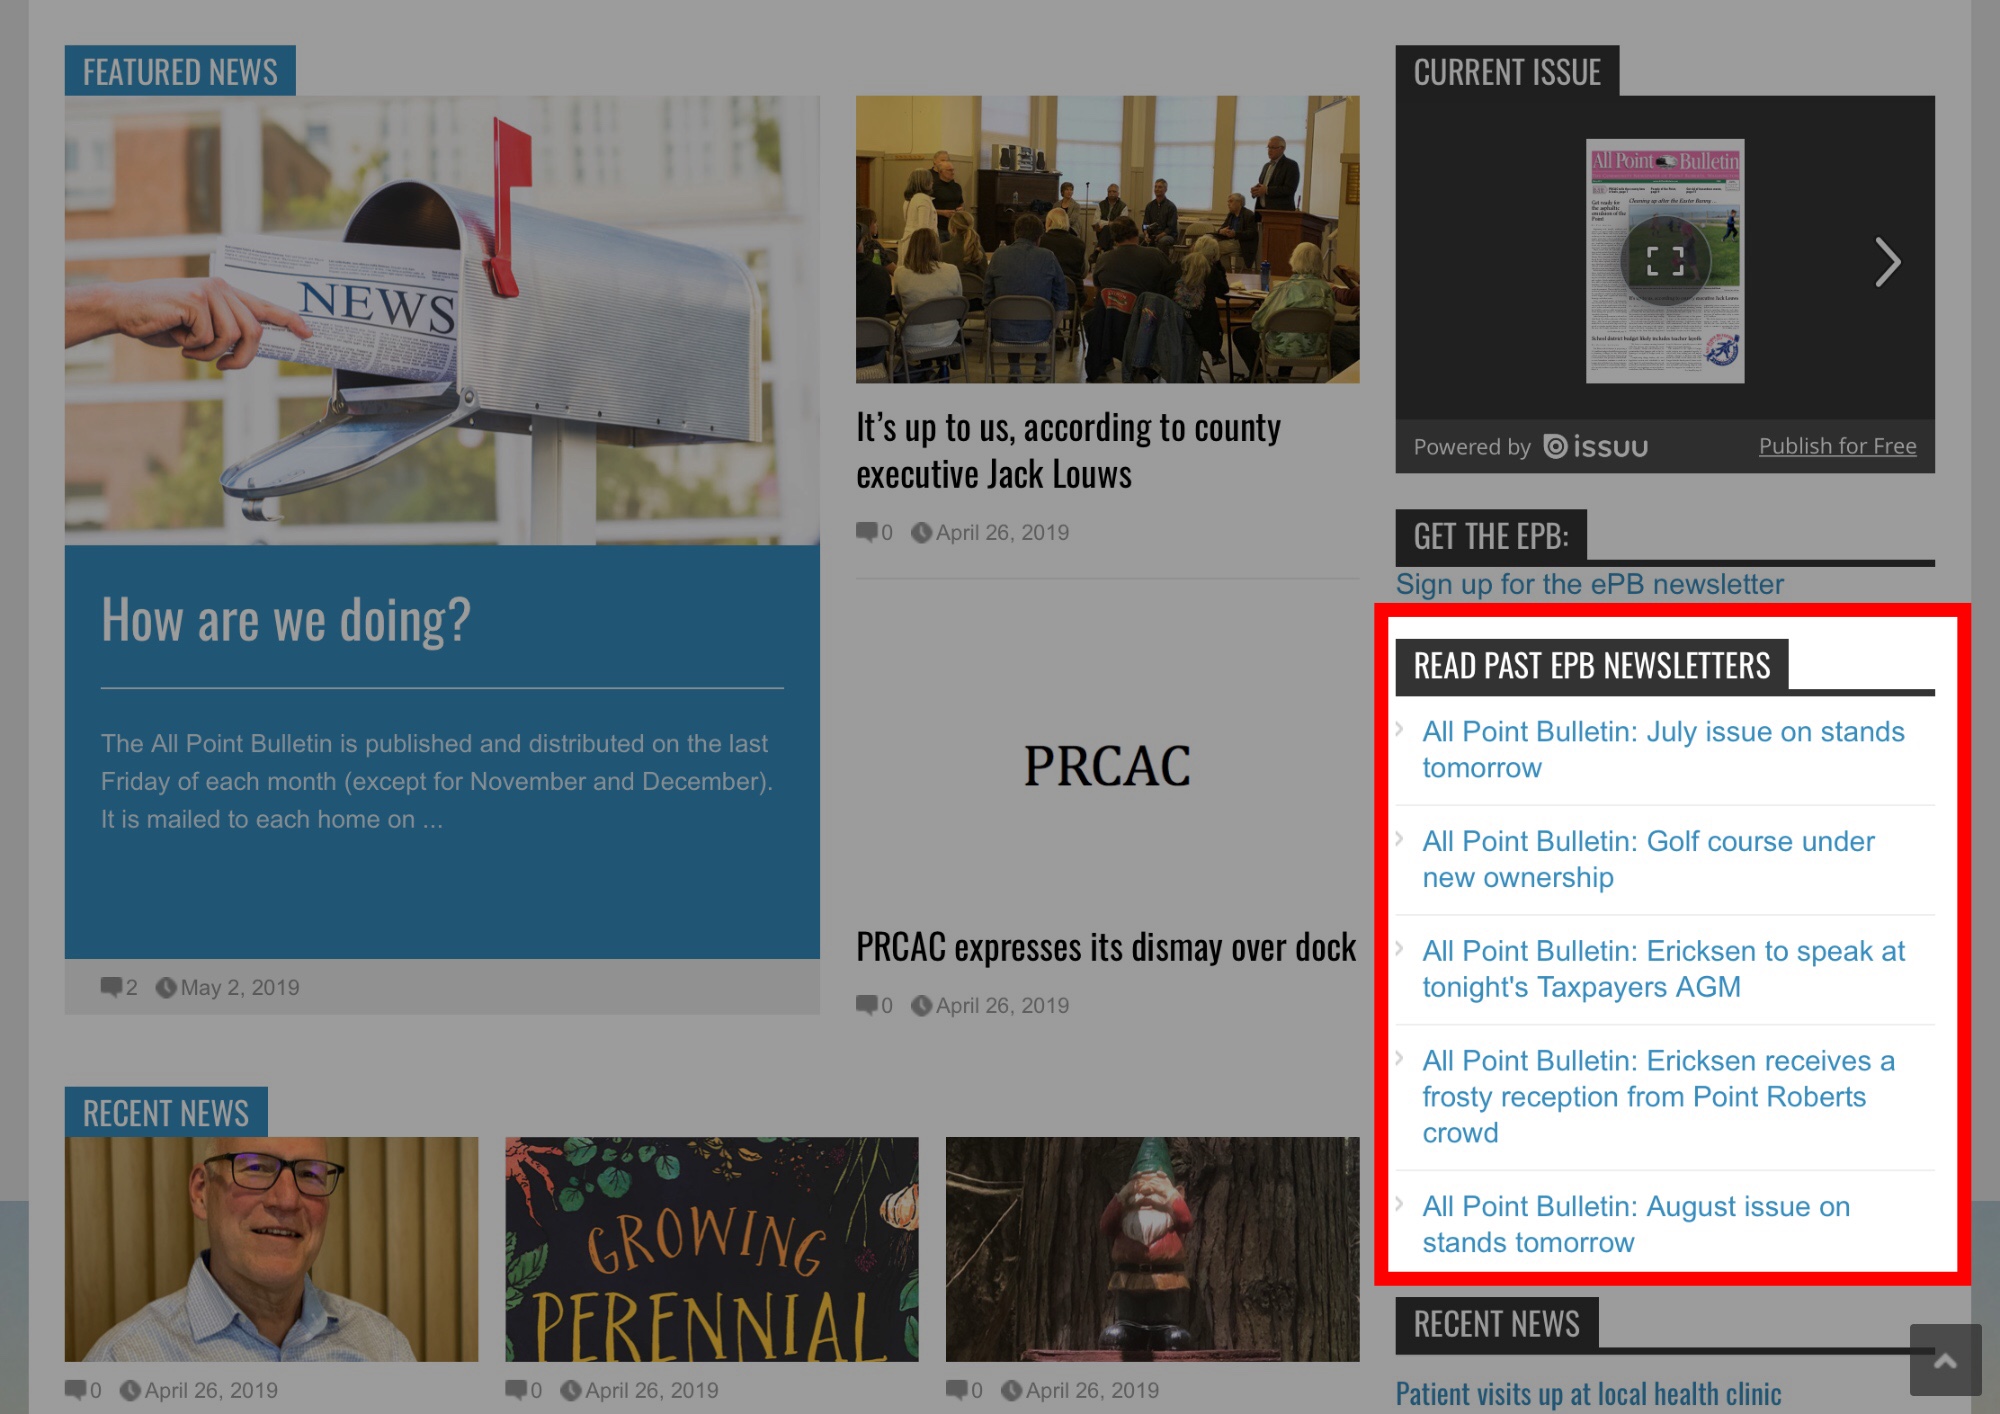The height and width of the screenshot is (1414, 2000).
Task: Click issuu logo in Powered by bar
Action: point(1596,447)
